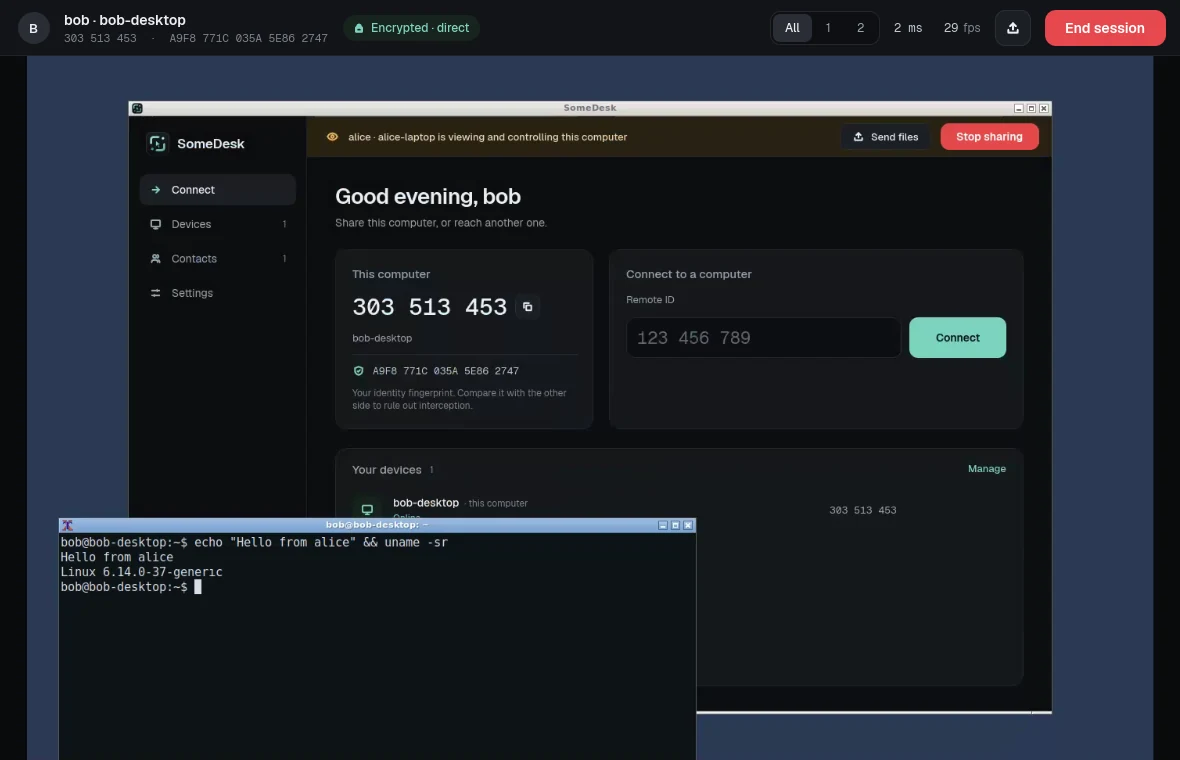Open Settings in the sidebar
1180x760 pixels.
(217, 293)
